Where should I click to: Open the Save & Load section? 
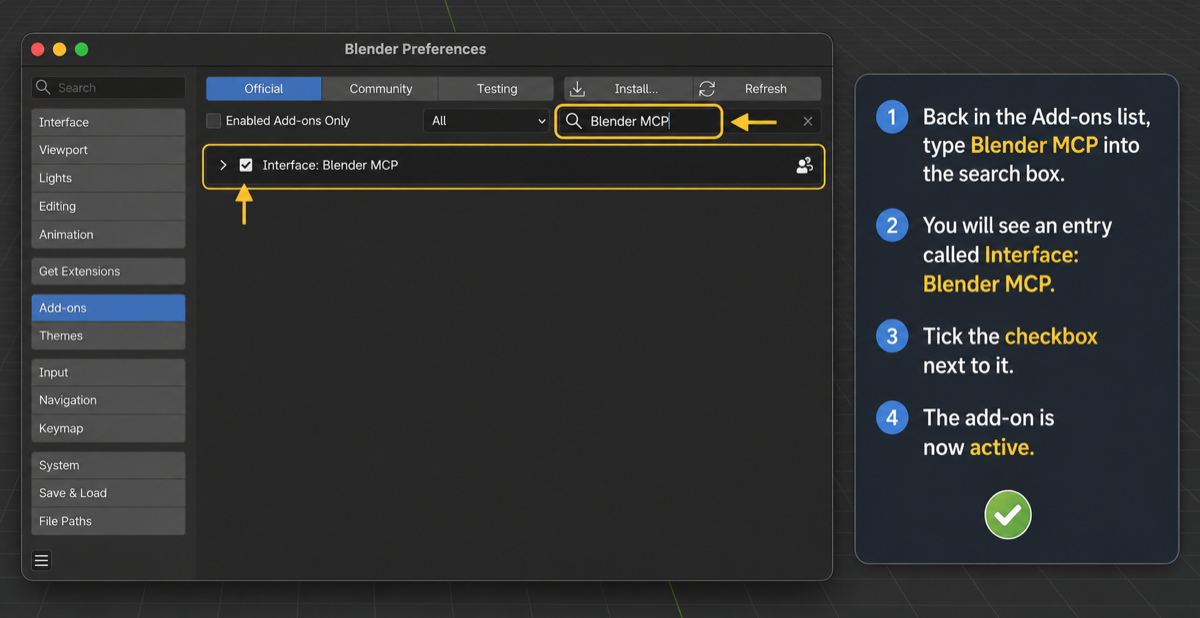(x=108, y=493)
